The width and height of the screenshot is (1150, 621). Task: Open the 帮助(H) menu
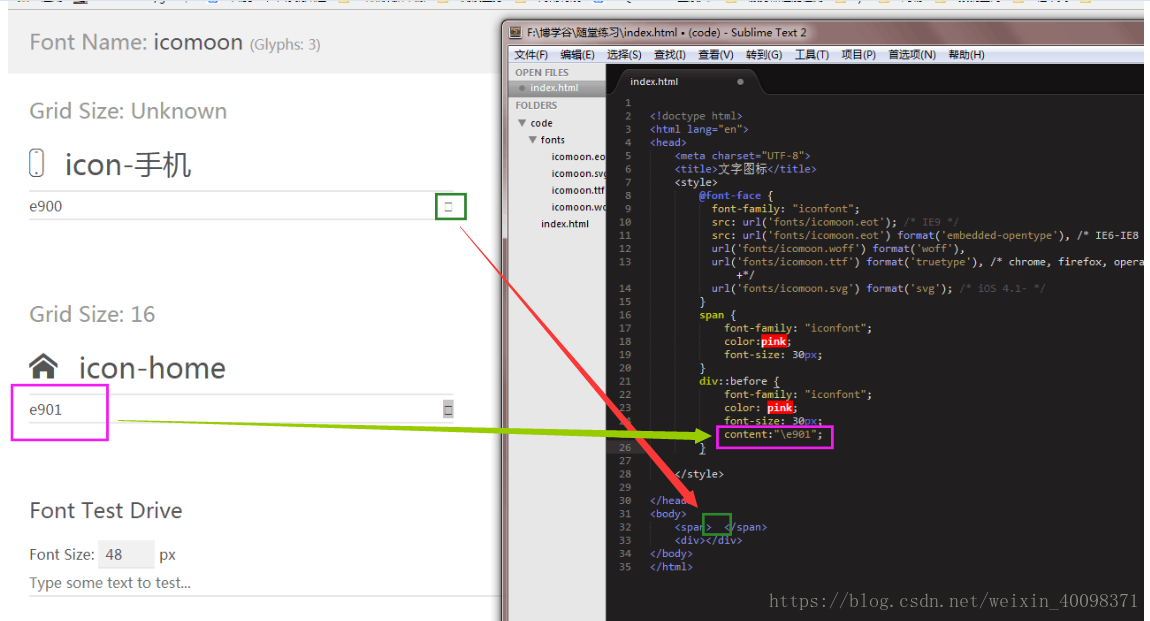coord(966,55)
